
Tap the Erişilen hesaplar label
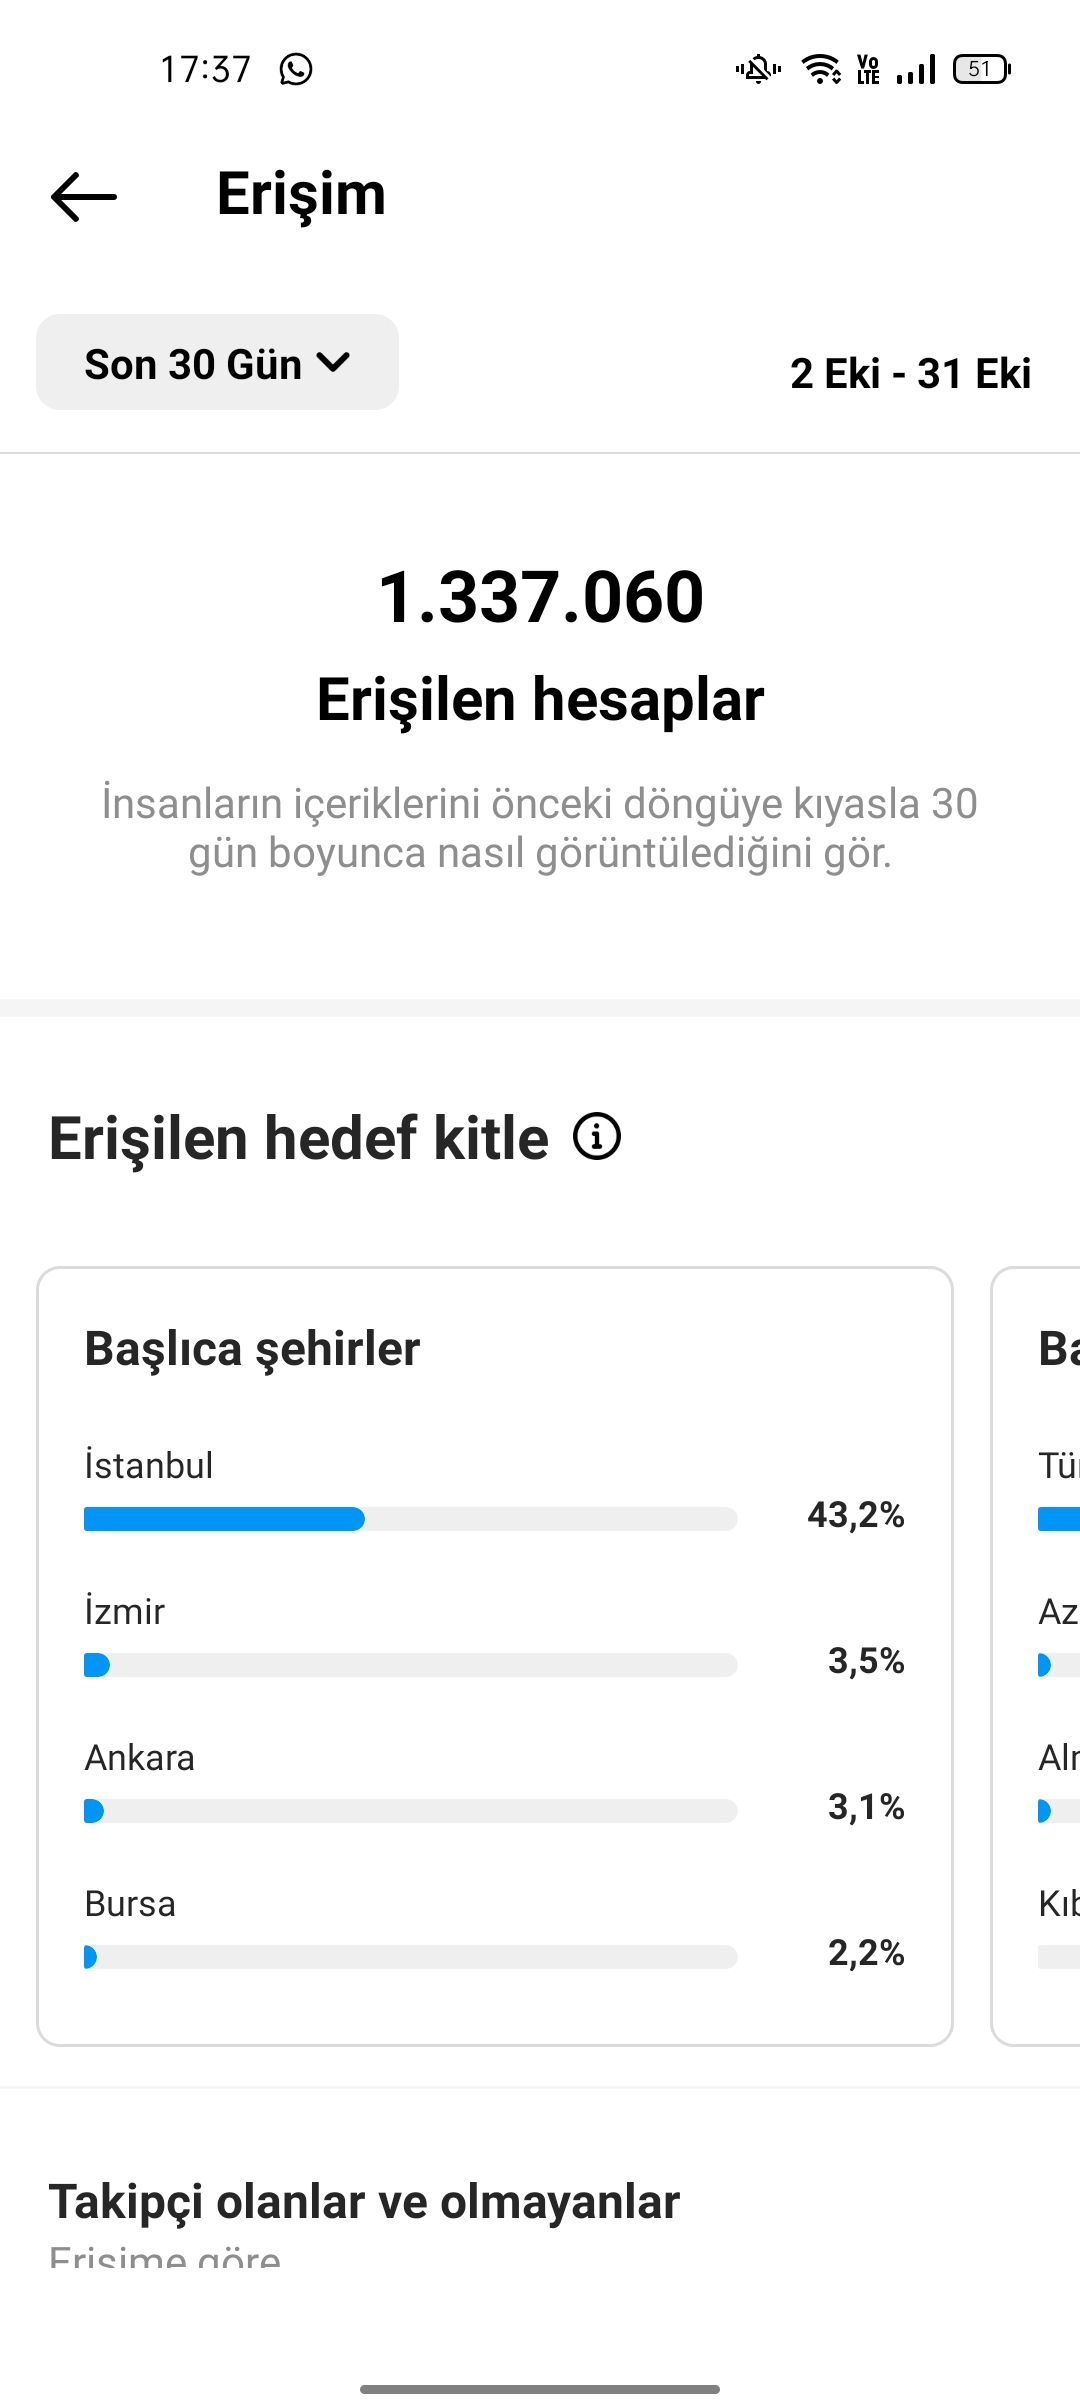pyautogui.click(x=541, y=699)
